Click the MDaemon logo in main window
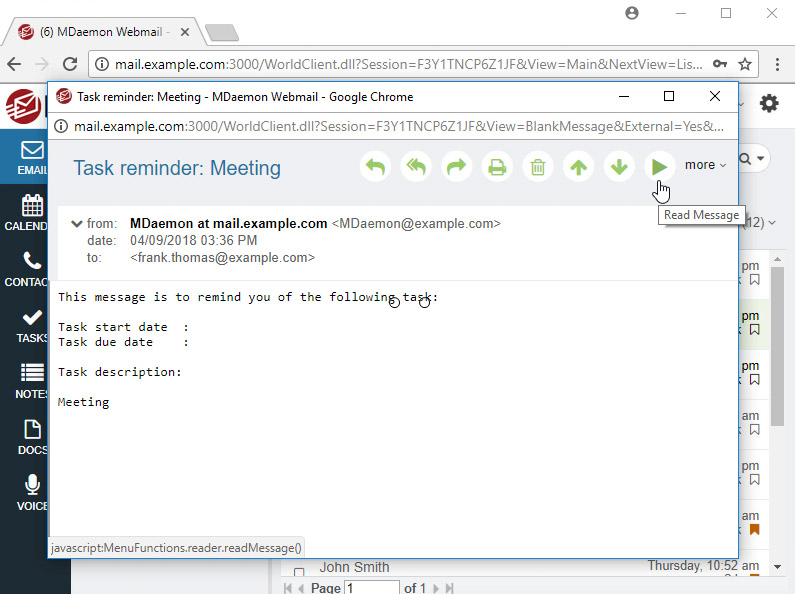Image resolution: width=795 pixels, height=594 pixels. (23, 106)
